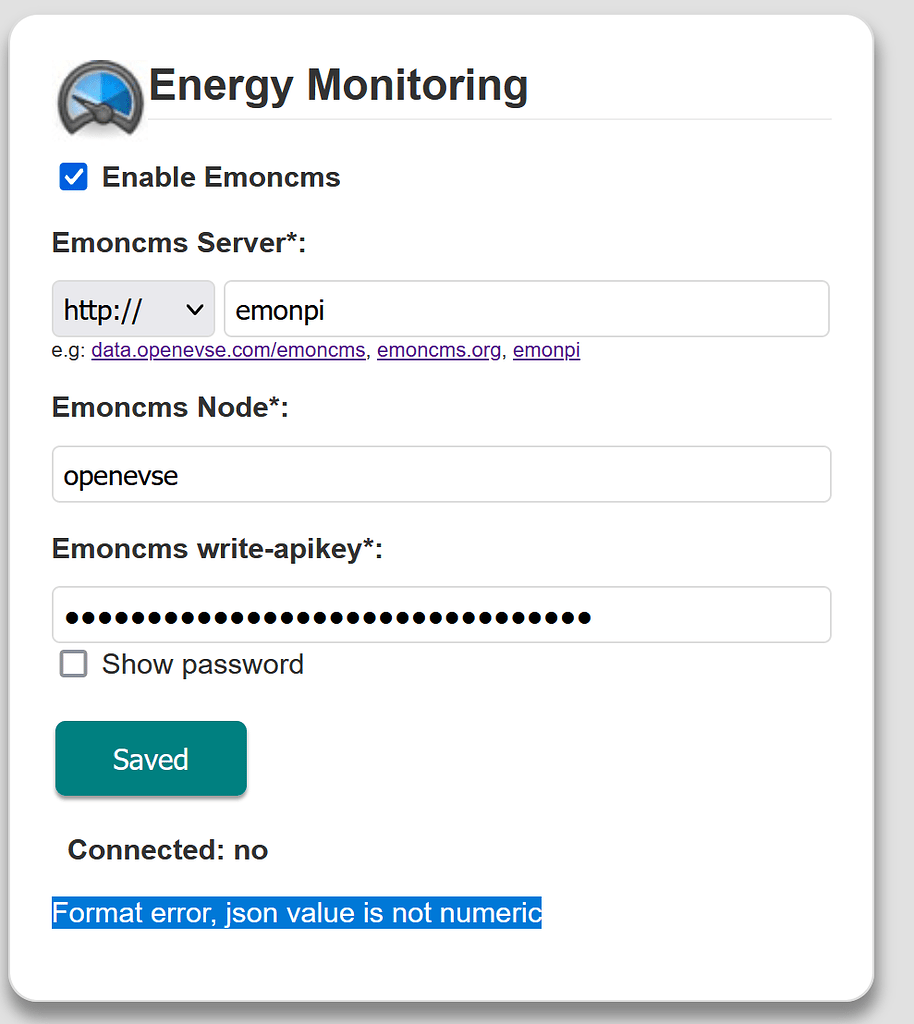Click the Connected: no status text
The image size is (914, 1024).
click(x=167, y=849)
